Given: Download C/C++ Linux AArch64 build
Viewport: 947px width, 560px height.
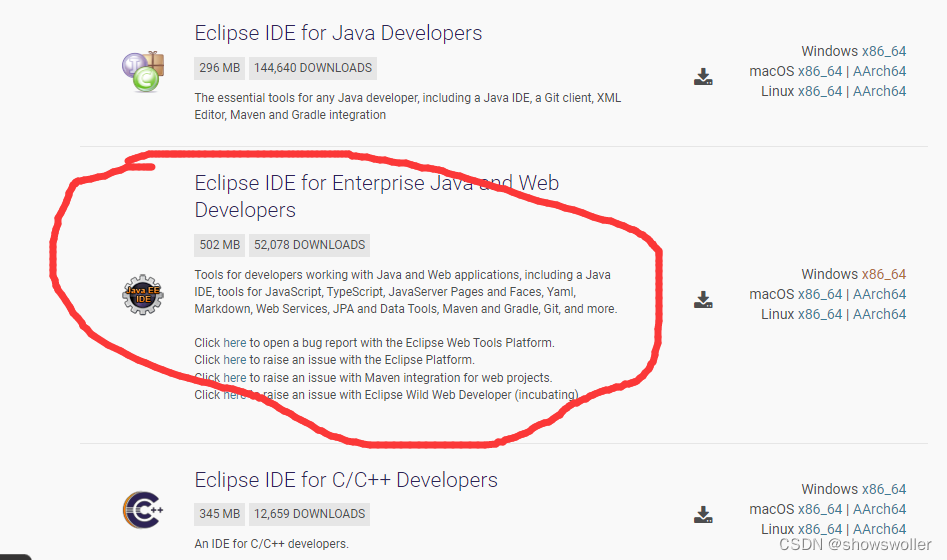Looking at the screenshot, I should coord(879,529).
